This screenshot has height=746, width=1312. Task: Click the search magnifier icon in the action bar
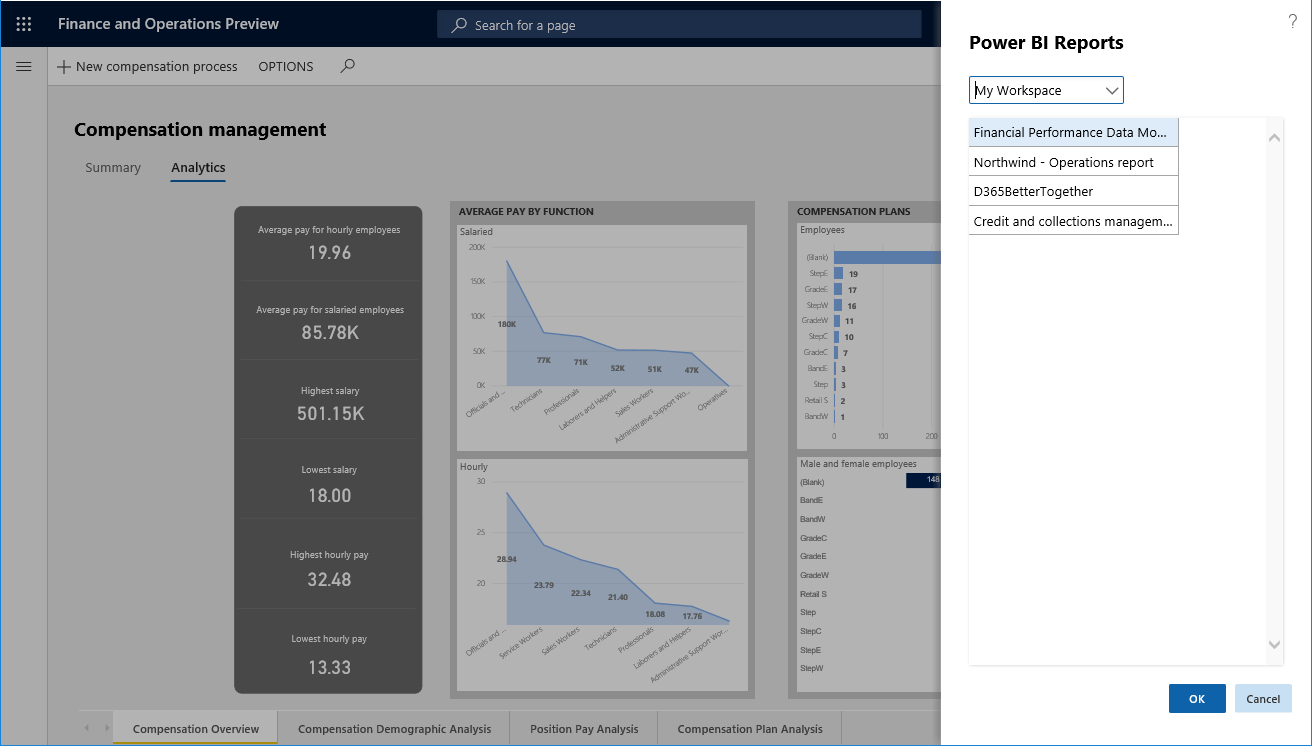click(346, 66)
